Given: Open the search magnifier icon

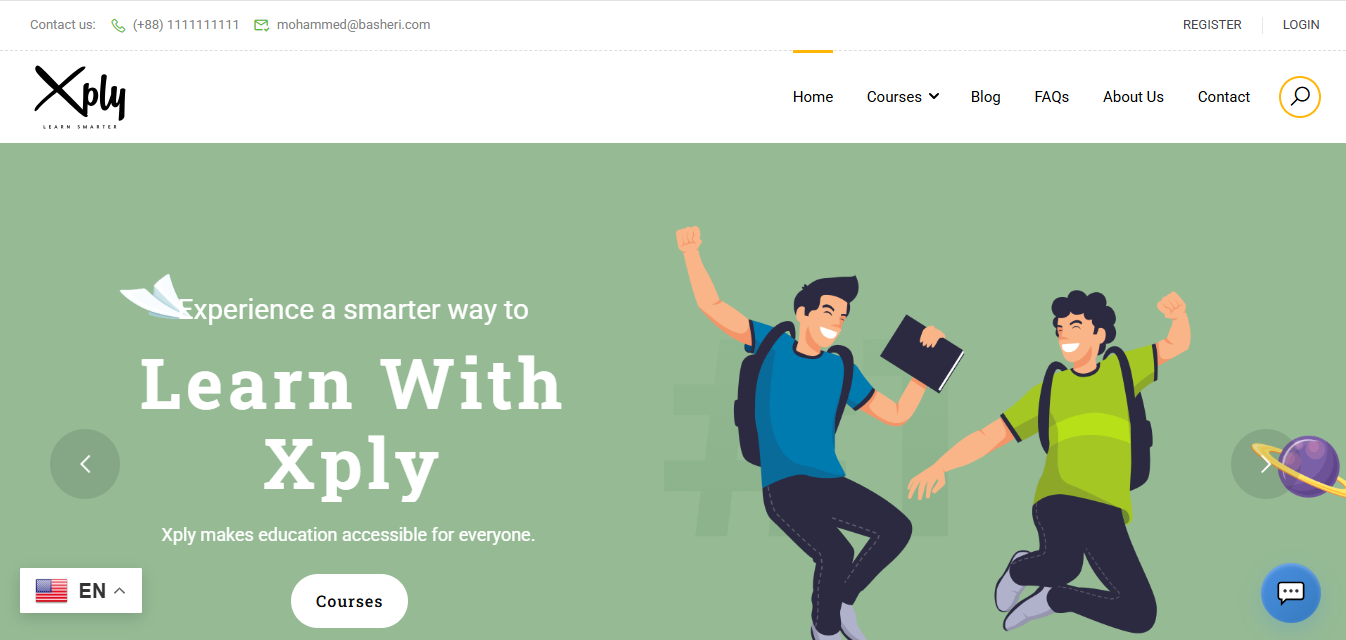Looking at the screenshot, I should [1299, 97].
